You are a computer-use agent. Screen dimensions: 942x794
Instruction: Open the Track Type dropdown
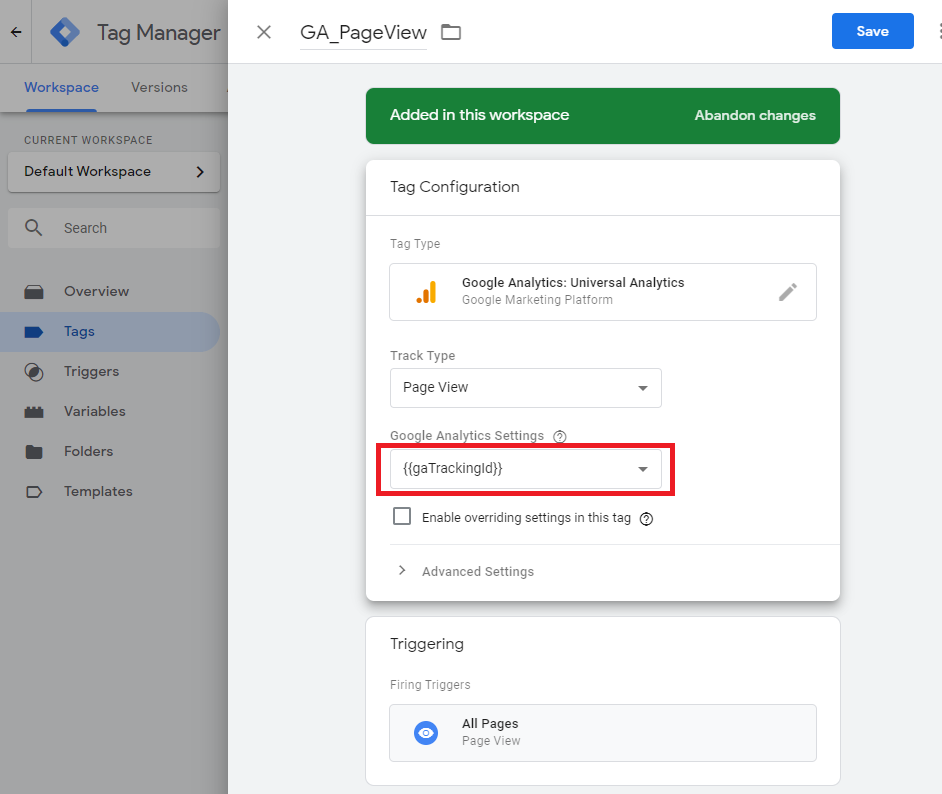point(526,388)
